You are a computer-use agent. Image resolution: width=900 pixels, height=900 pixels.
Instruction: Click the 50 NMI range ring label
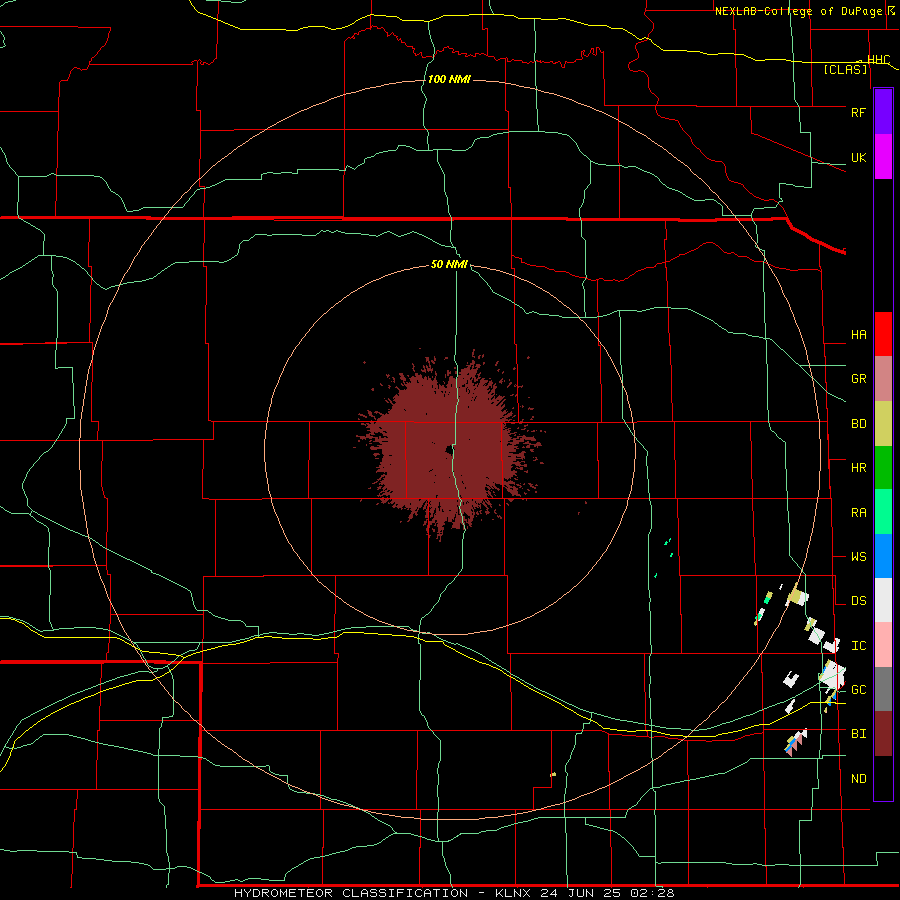click(449, 264)
